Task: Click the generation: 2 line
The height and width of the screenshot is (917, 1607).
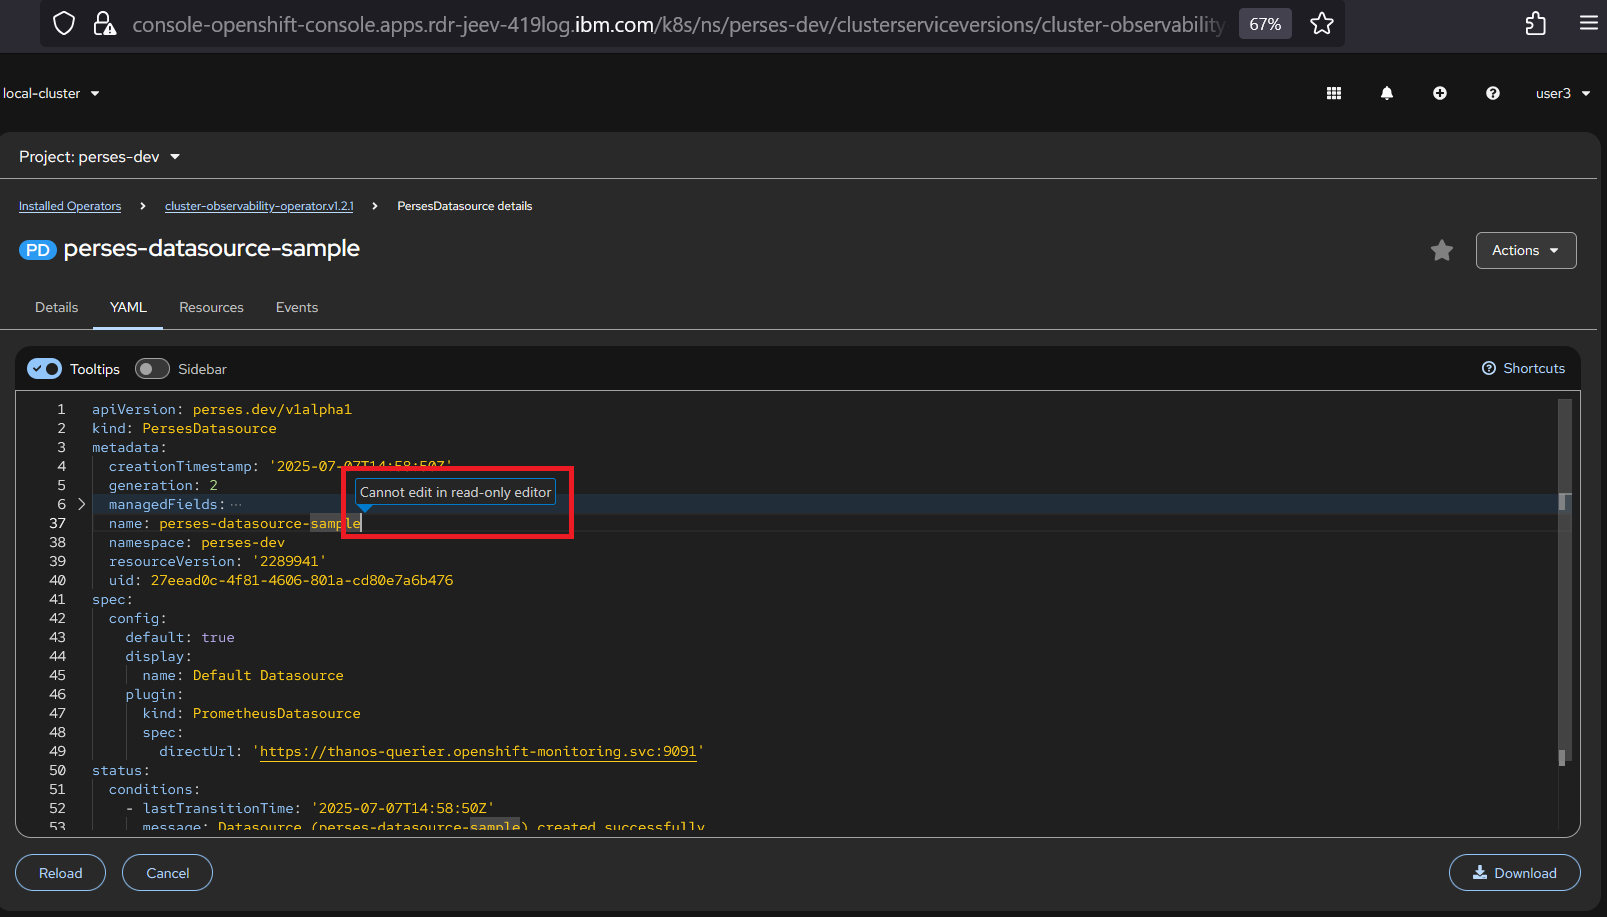Action: [x=163, y=485]
